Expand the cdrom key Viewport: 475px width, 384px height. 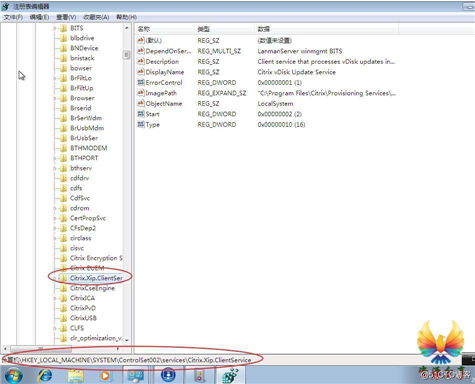pos(55,208)
